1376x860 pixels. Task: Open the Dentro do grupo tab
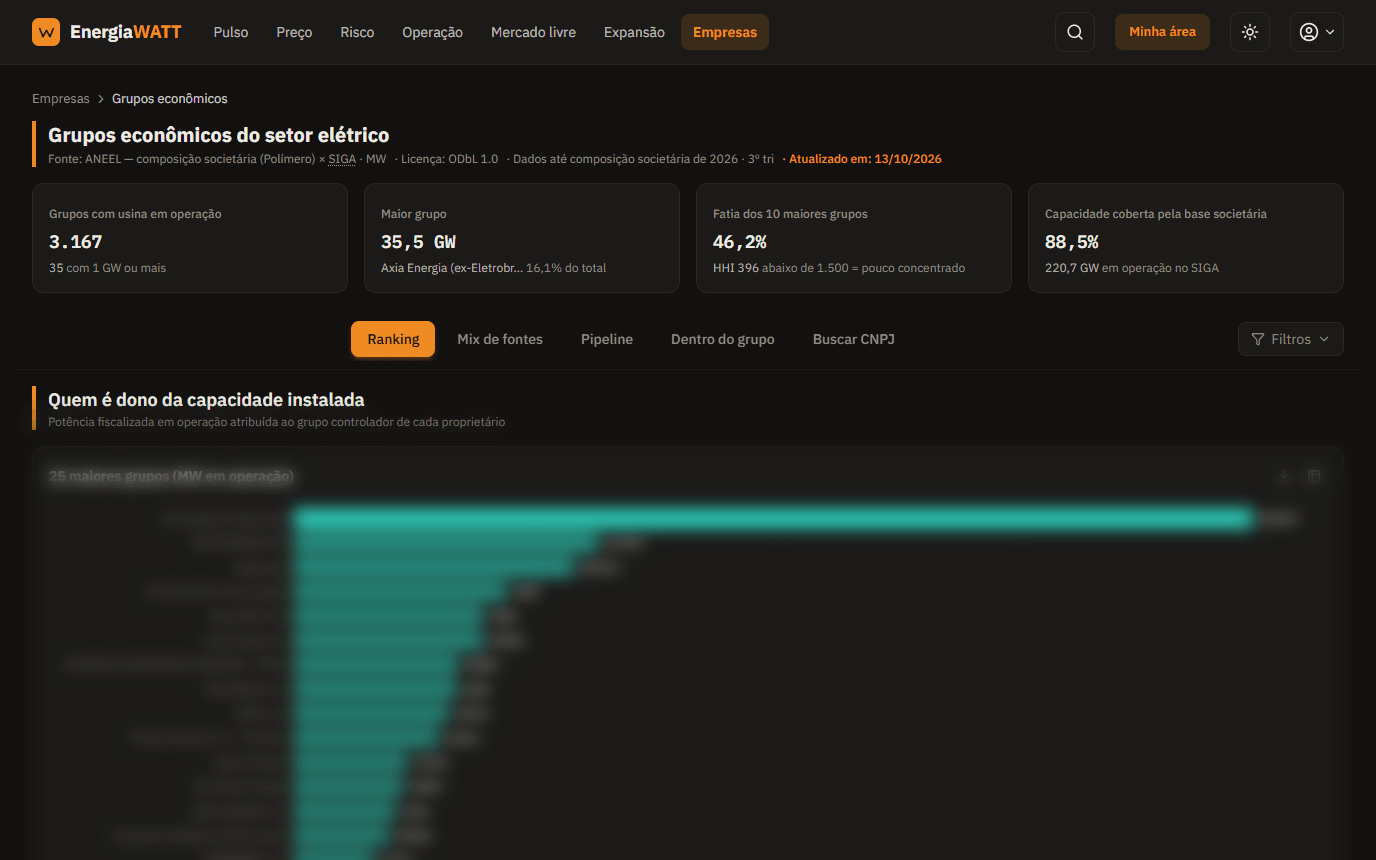point(723,339)
